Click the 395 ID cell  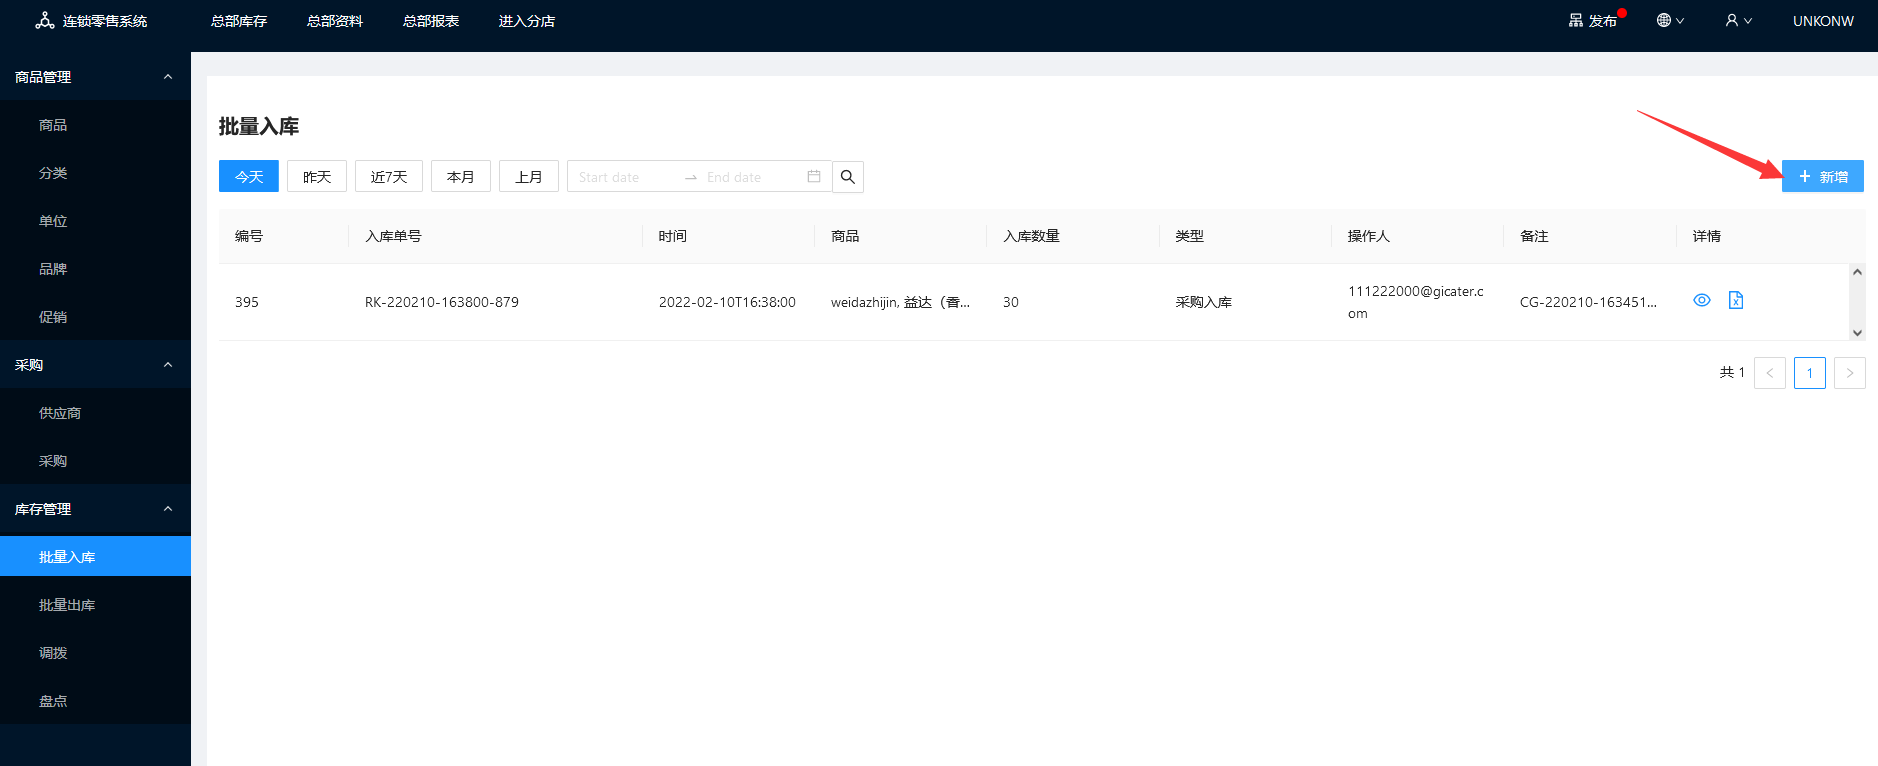[x=247, y=302]
